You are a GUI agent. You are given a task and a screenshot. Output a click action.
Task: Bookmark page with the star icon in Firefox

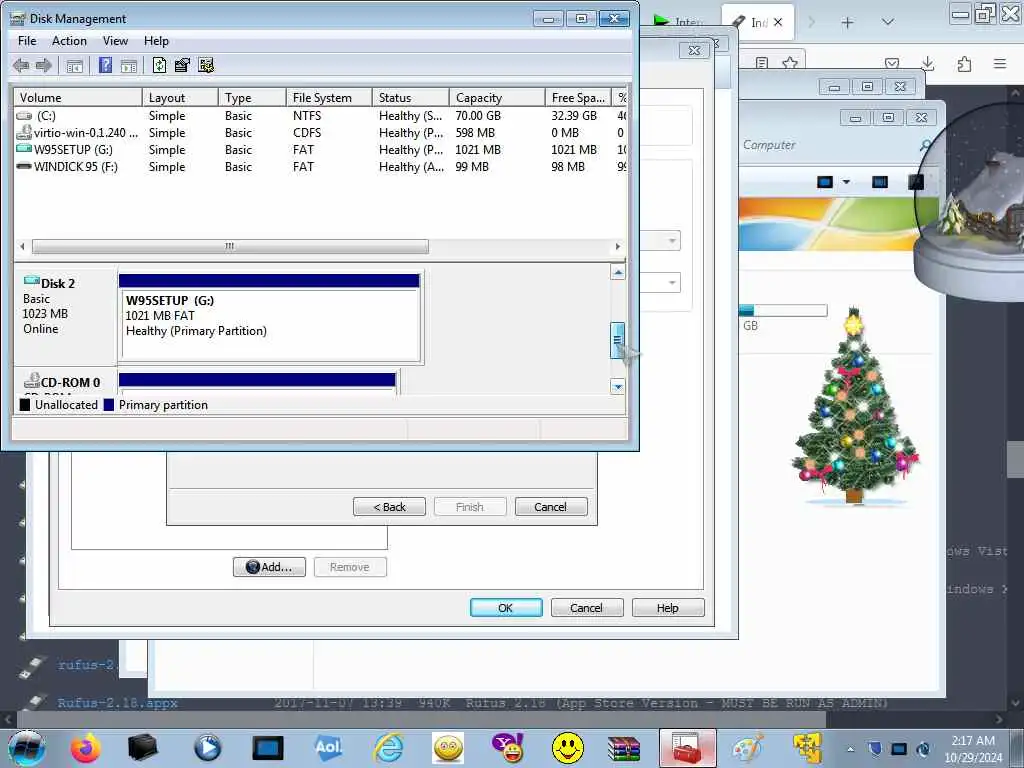790,63
